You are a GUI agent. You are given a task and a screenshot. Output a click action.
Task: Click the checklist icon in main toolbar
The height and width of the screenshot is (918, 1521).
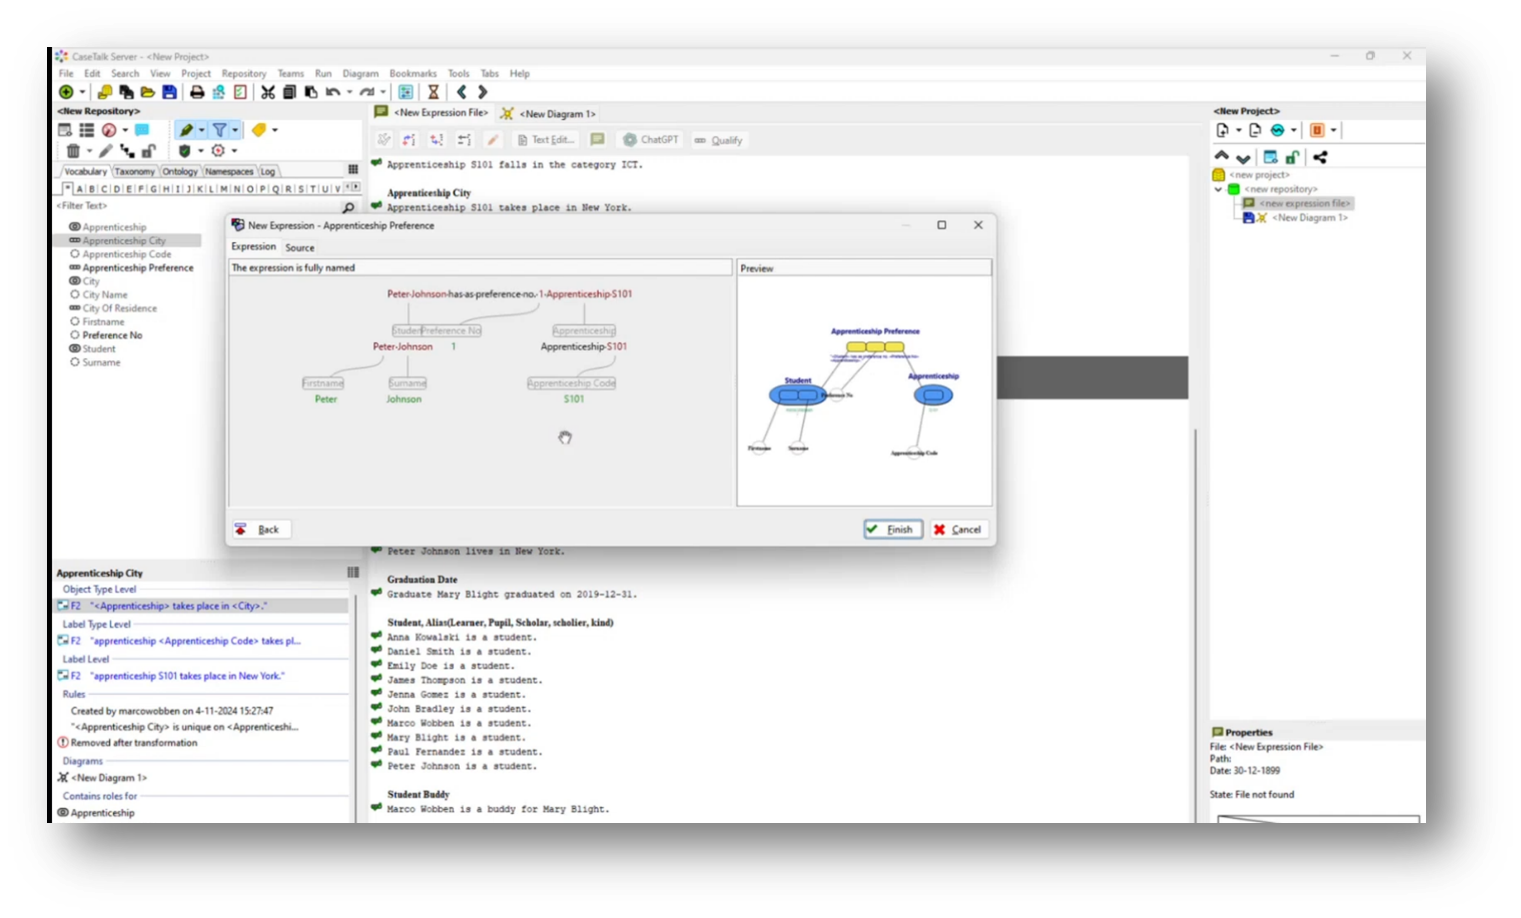point(240,92)
